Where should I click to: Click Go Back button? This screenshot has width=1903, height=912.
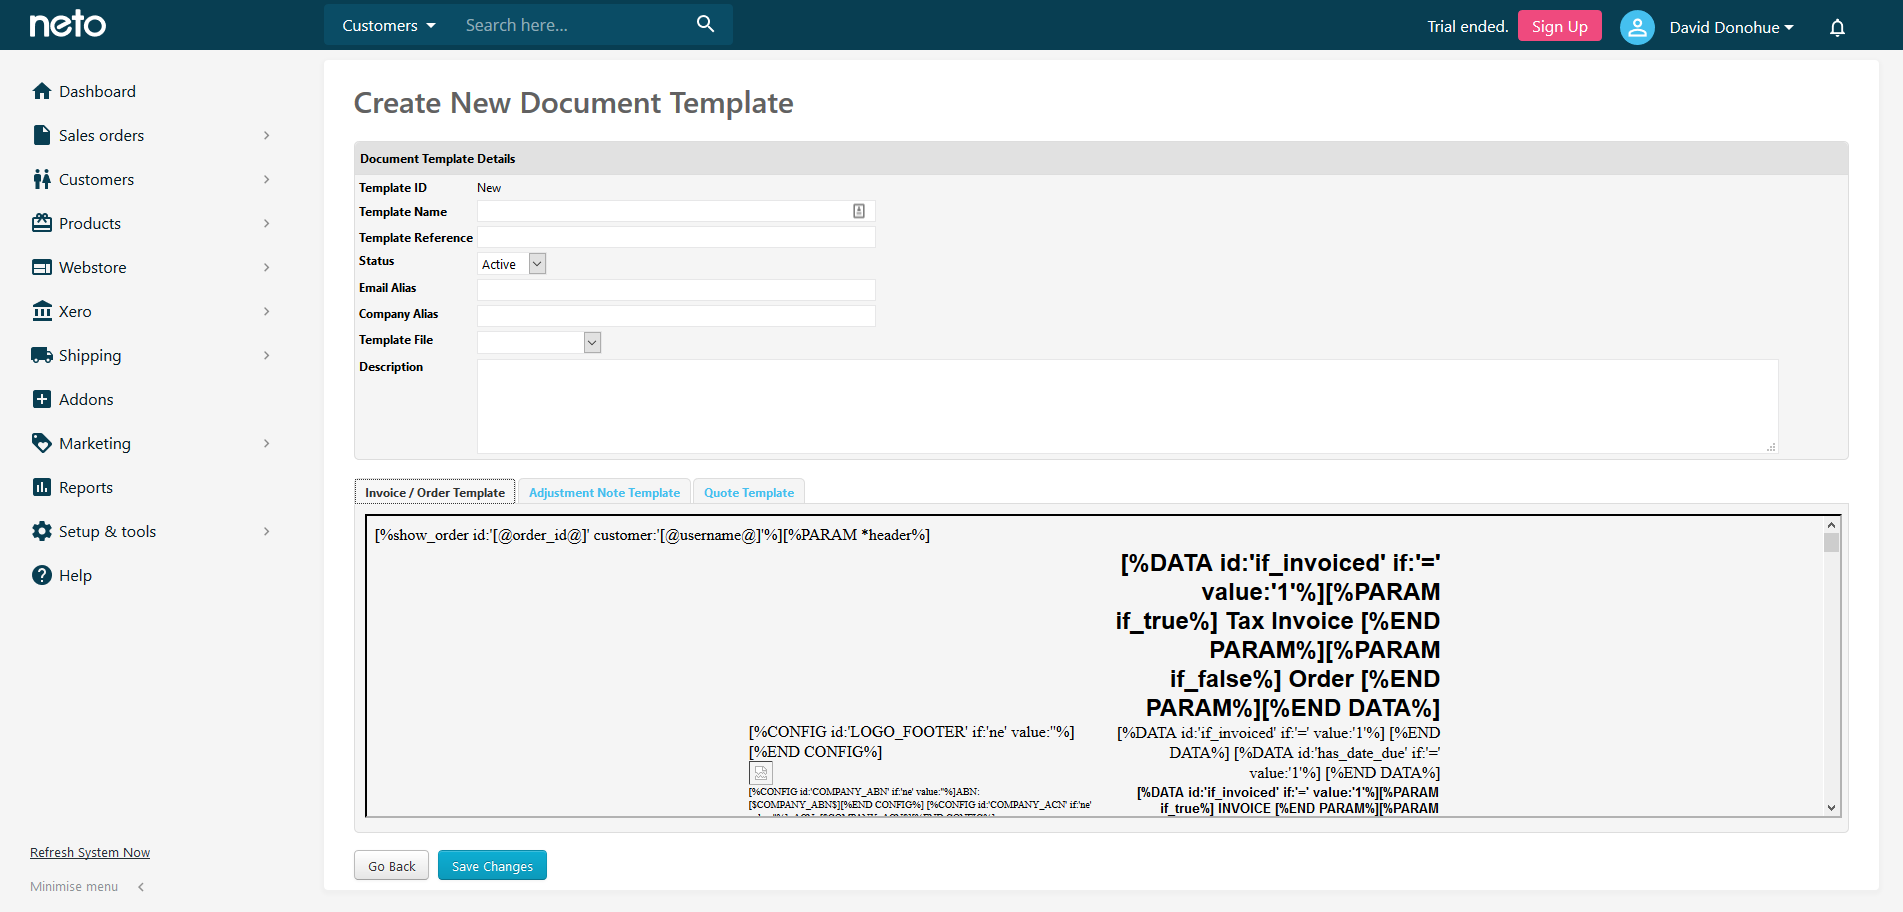coord(391,865)
